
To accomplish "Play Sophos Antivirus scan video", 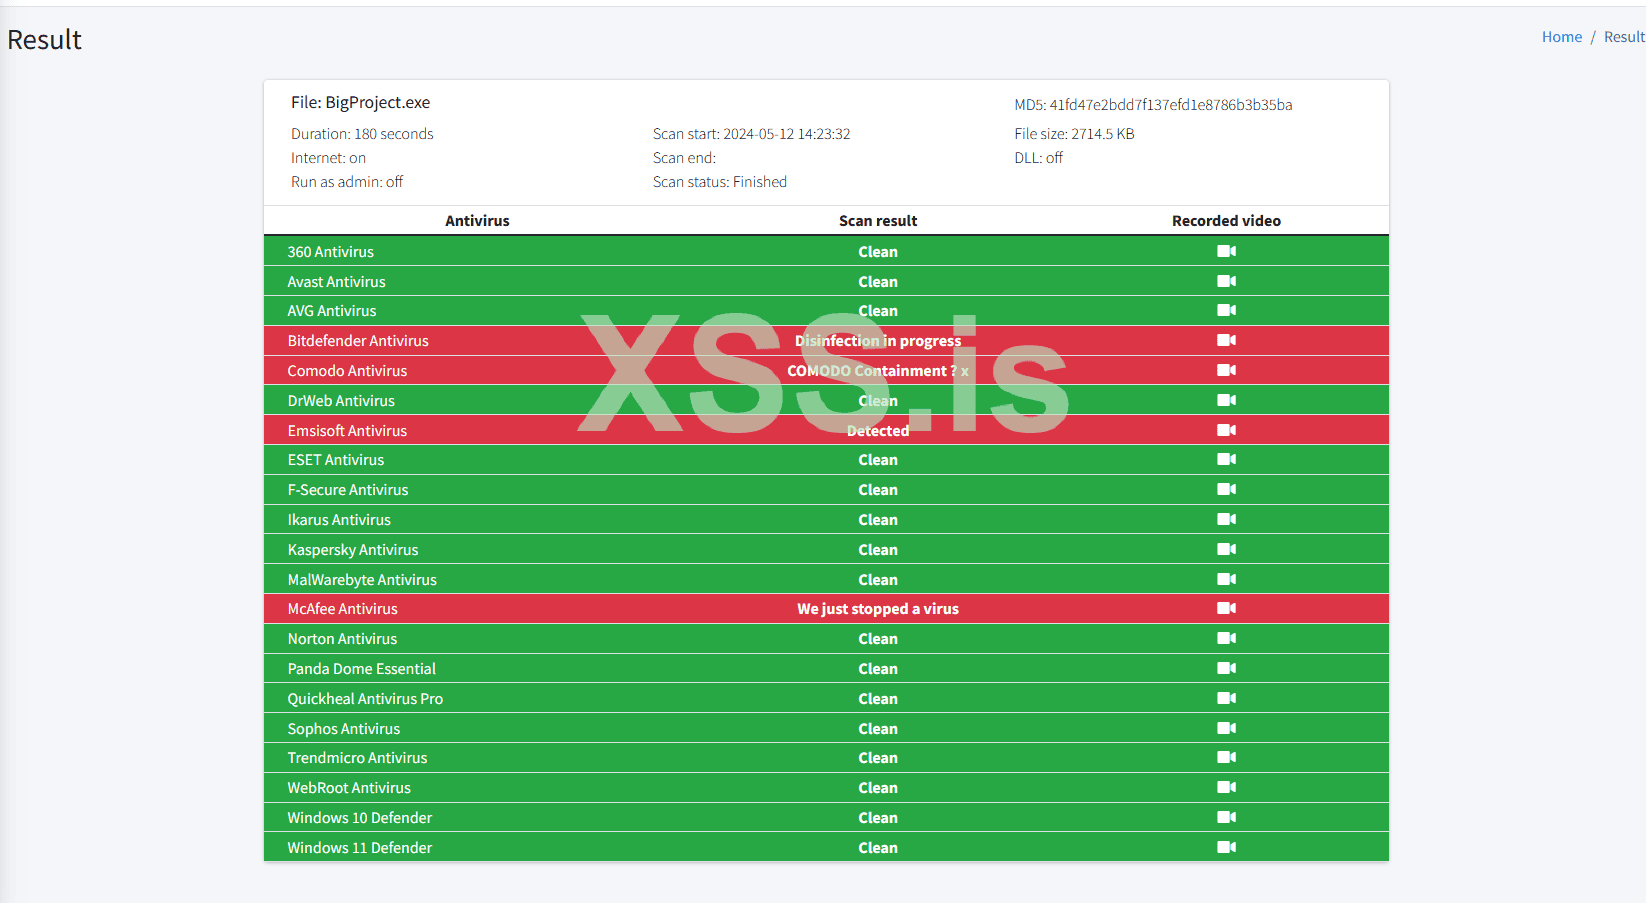I will [x=1226, y=728].
